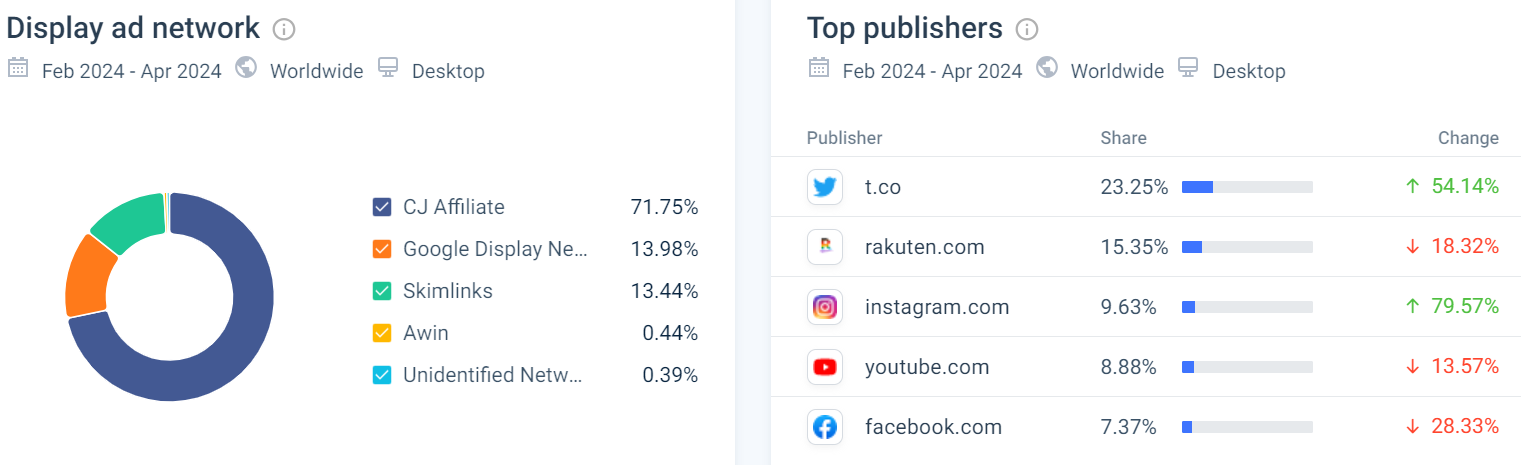
Task: Uncheck the CJ Affiliate checkbox
Action: click(x=381, y=207)
